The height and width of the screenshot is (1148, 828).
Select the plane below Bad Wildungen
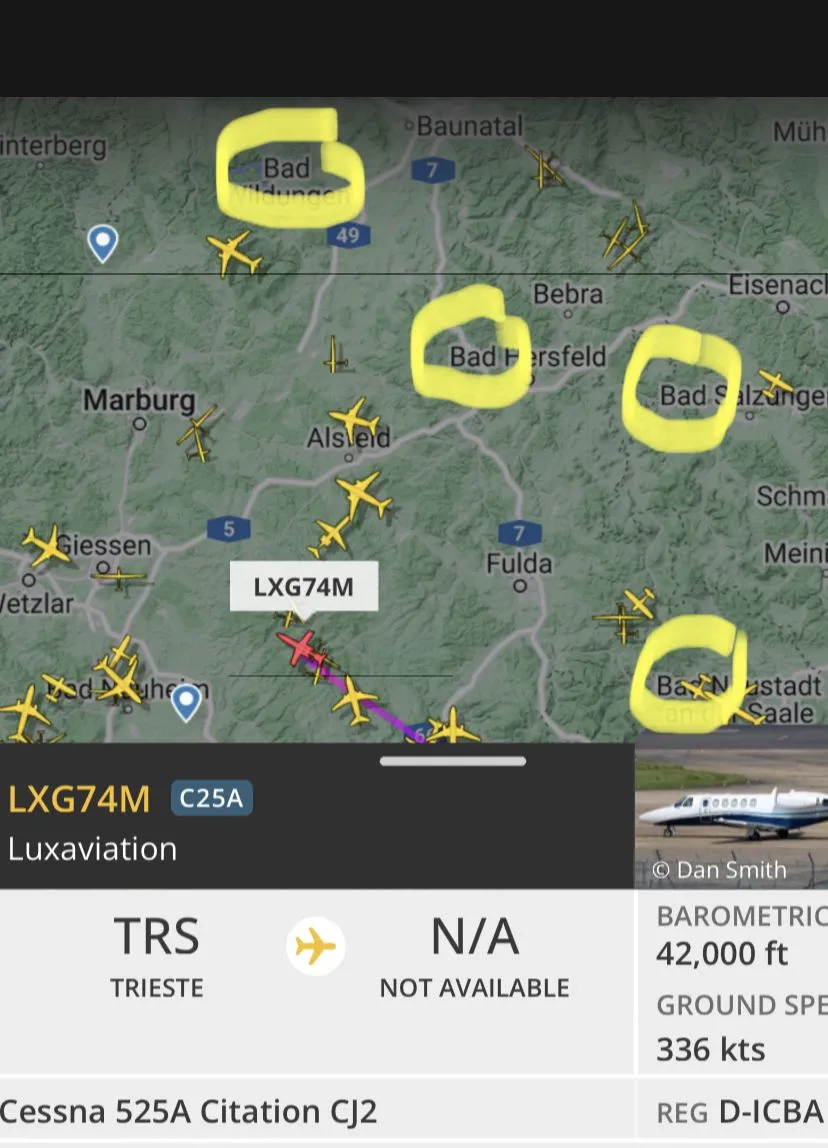coord(234,253)
